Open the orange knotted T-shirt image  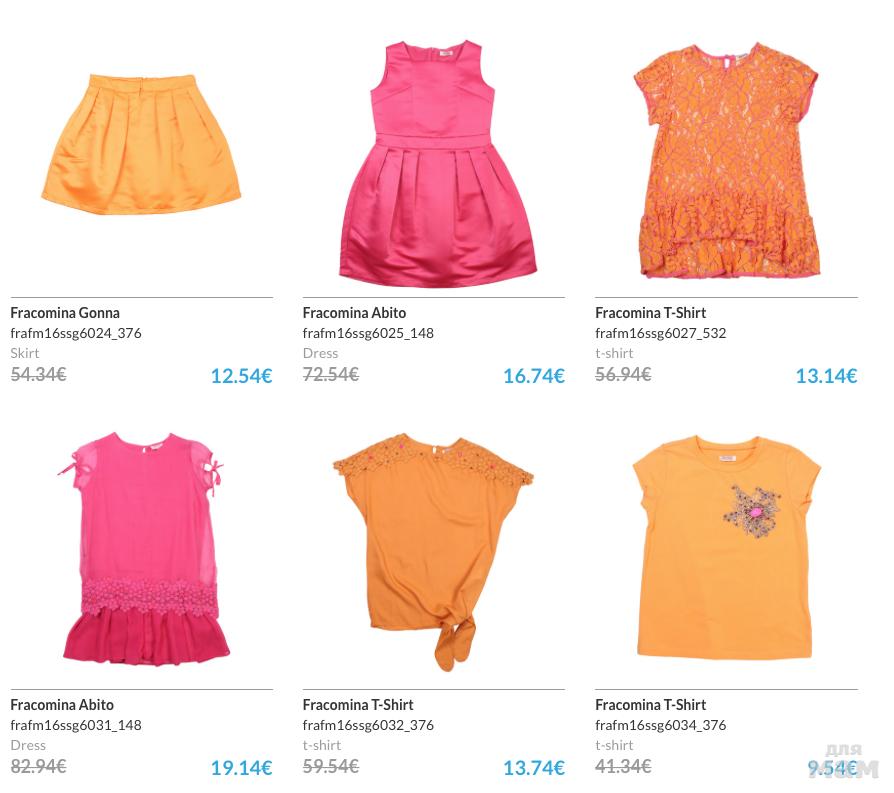tap(433, 552)
